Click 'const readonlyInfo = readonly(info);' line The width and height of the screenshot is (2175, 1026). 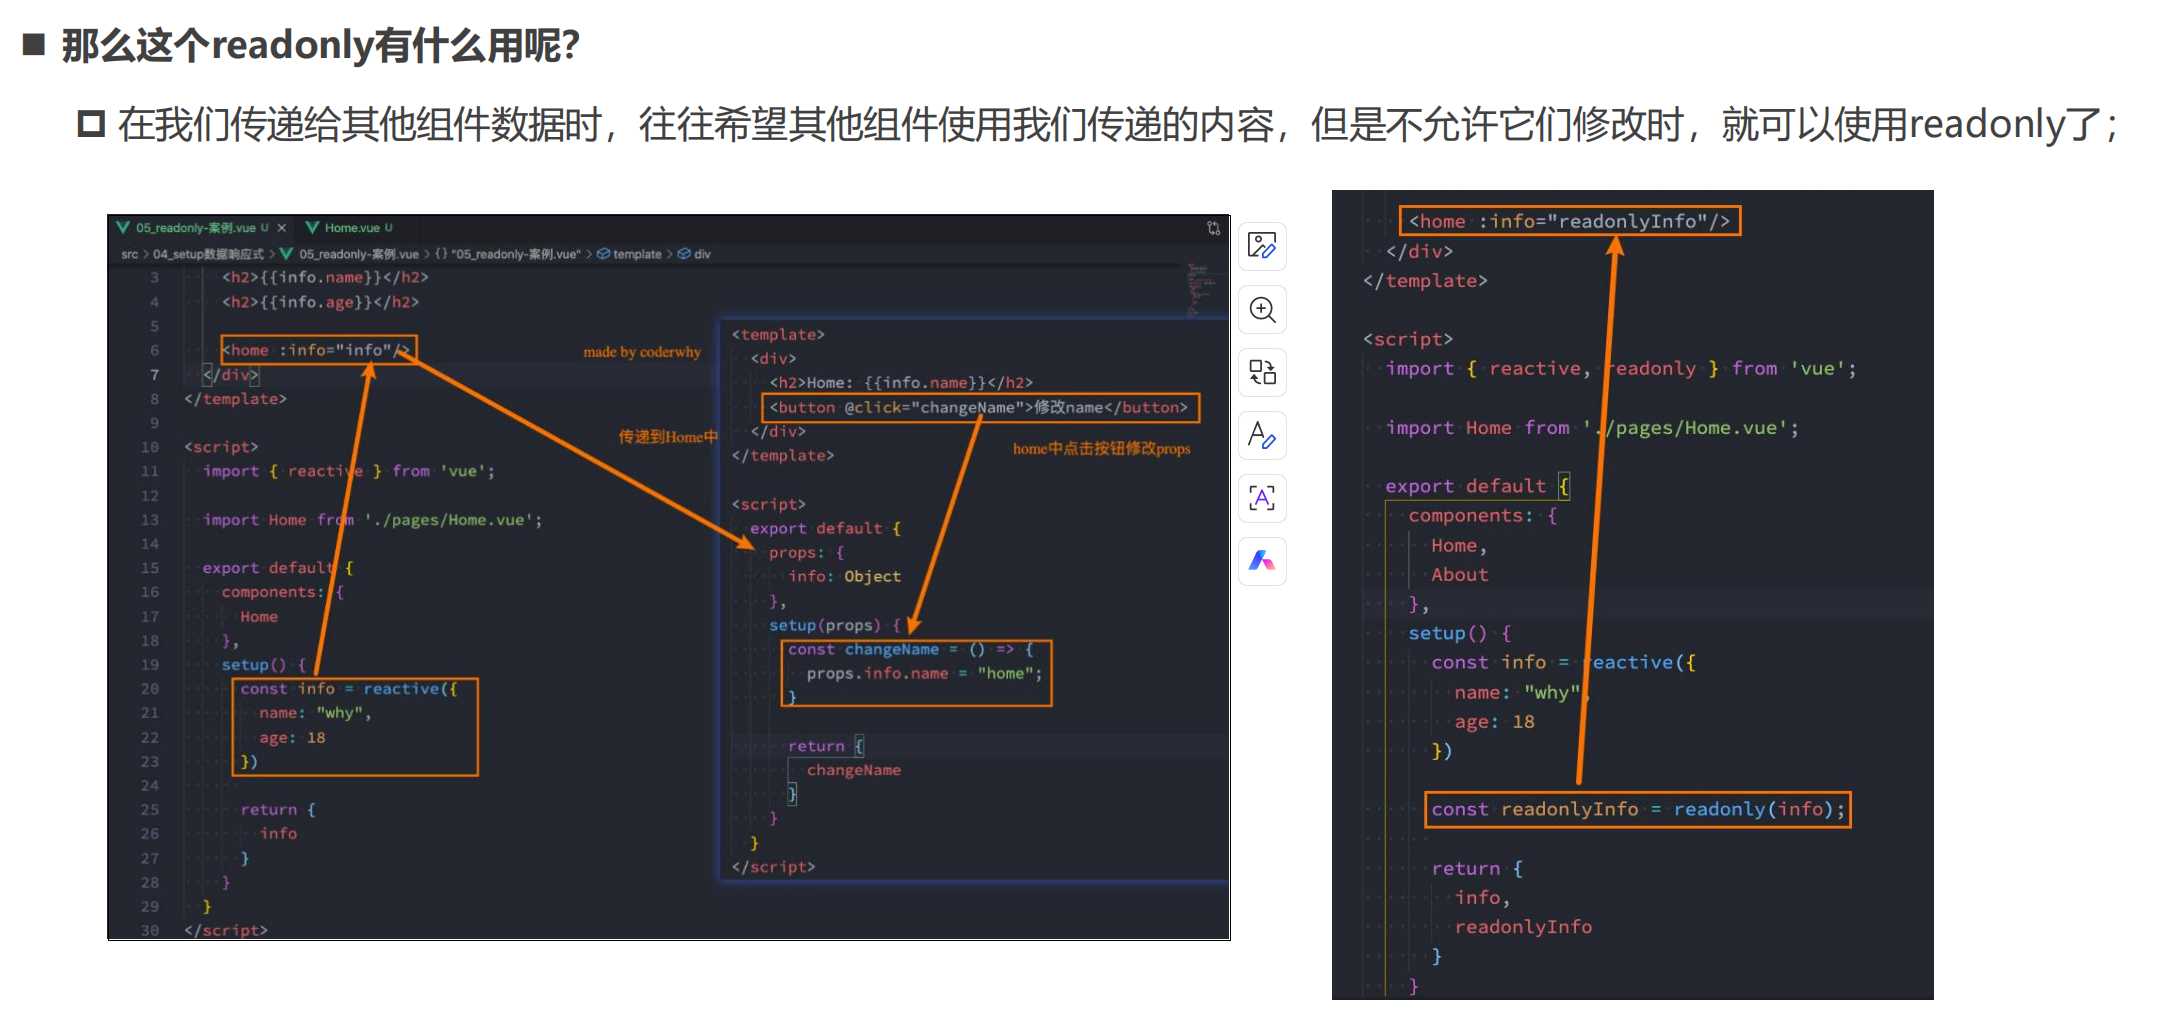point(1637,809)
